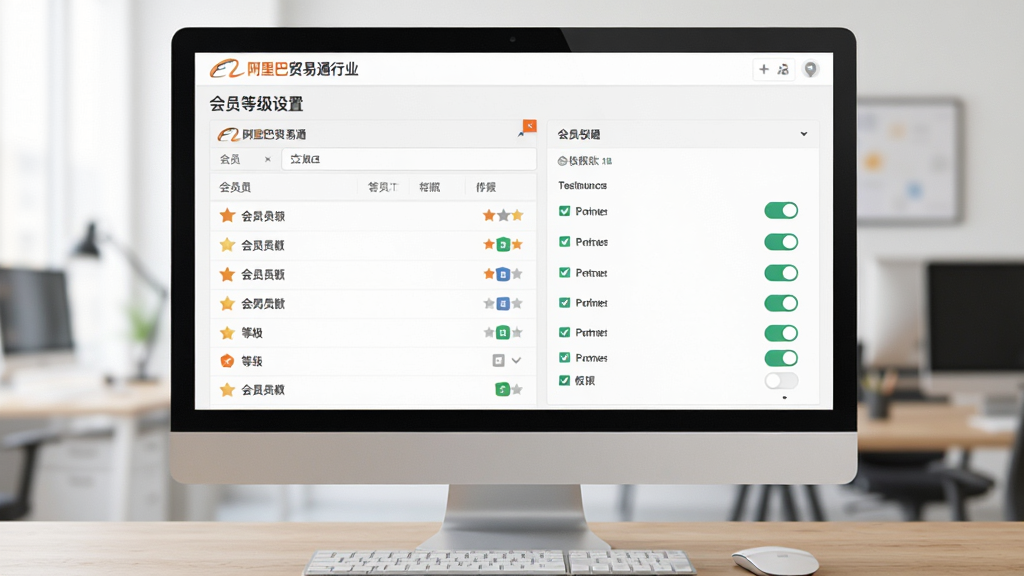Turn off the second green toggle switch
Image resolution: width=1024 pixels, height=576 pixels.
click(x=781, y=242)
